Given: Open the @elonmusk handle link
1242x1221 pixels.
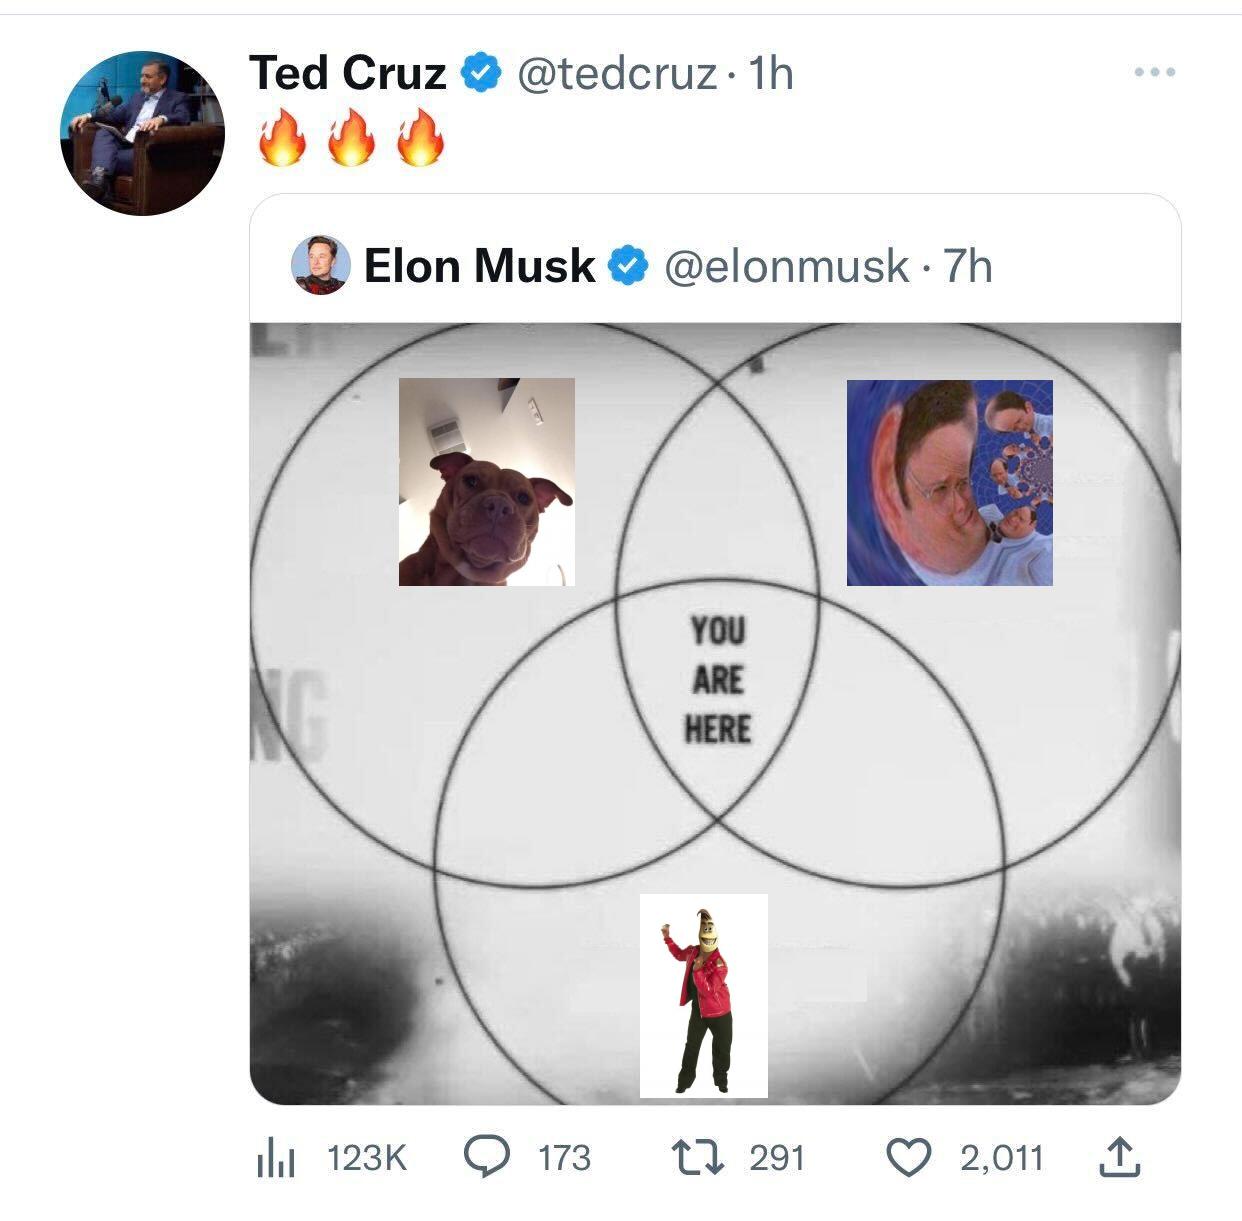Looking at the screenshot, I should click(x=786, y=266).
